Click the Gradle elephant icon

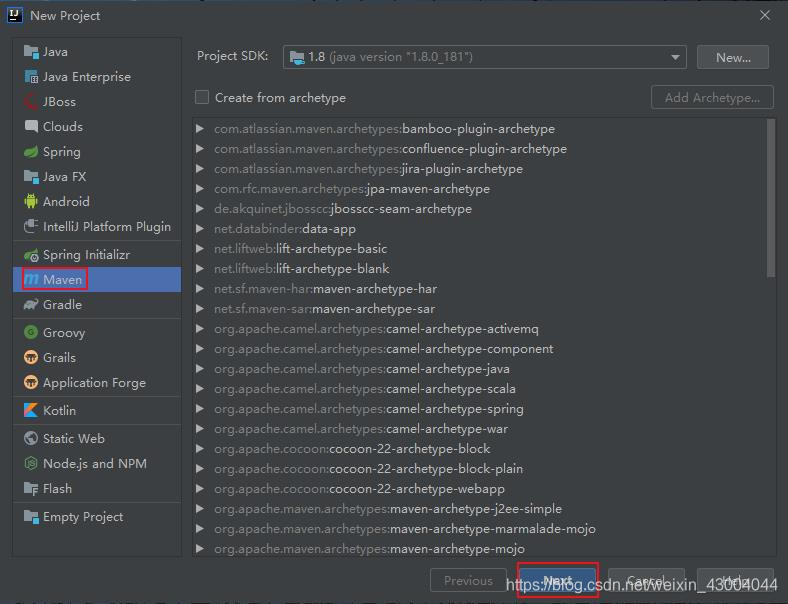(x=31, y=305)
